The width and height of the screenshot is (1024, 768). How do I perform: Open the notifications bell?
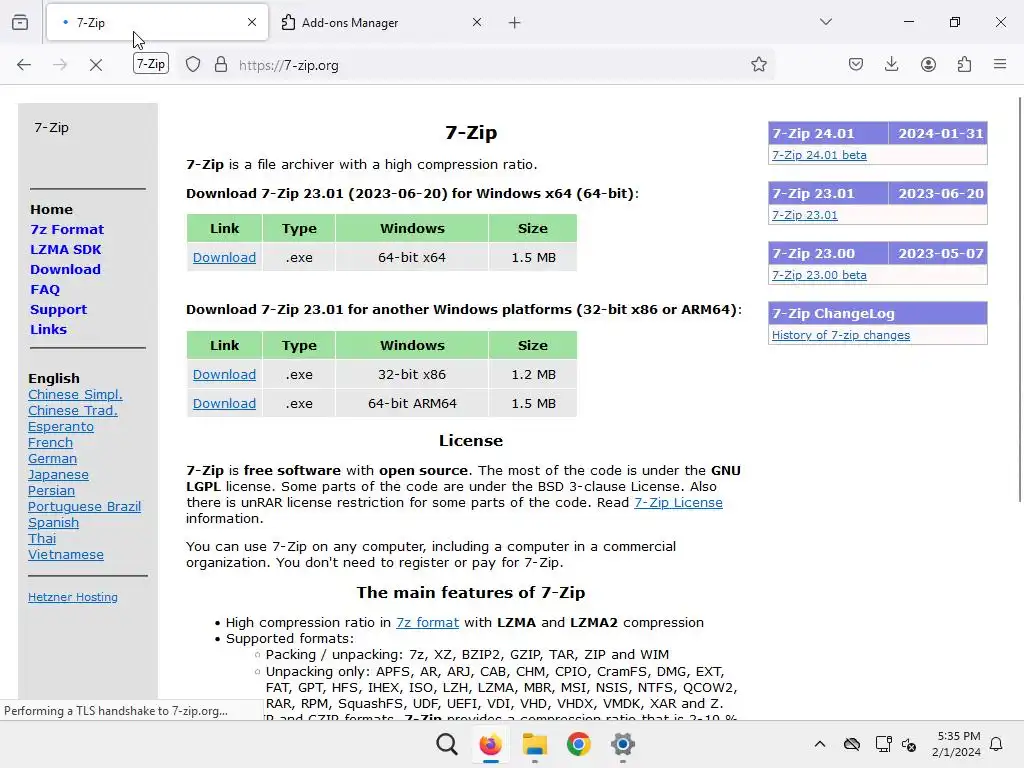pyautogui.click(x=996, y=744)
